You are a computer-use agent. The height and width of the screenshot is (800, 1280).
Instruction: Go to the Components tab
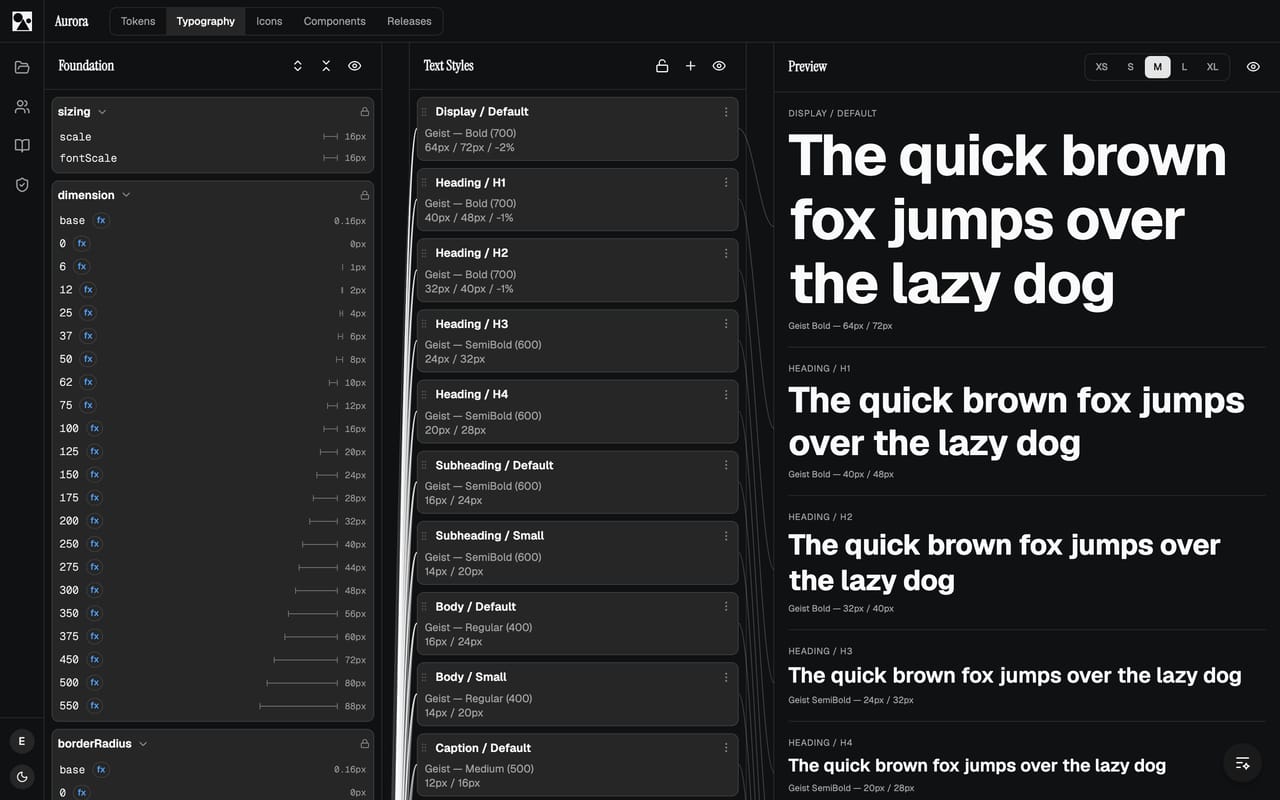[335, 21]
